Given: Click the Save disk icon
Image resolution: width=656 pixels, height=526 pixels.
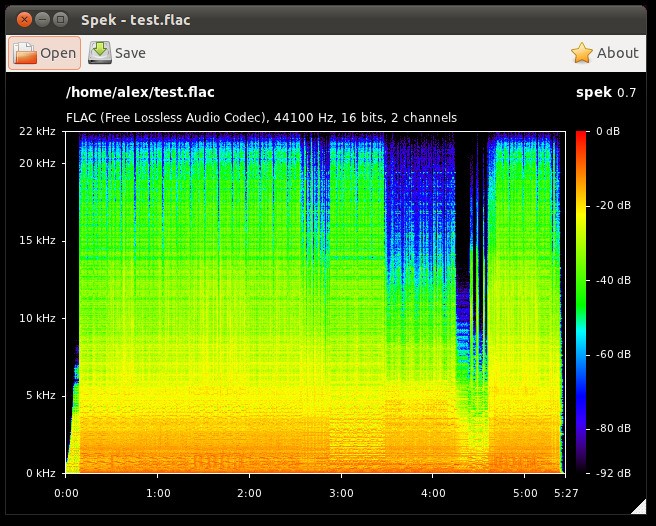Looking at the screenshot, I should 100,53.
